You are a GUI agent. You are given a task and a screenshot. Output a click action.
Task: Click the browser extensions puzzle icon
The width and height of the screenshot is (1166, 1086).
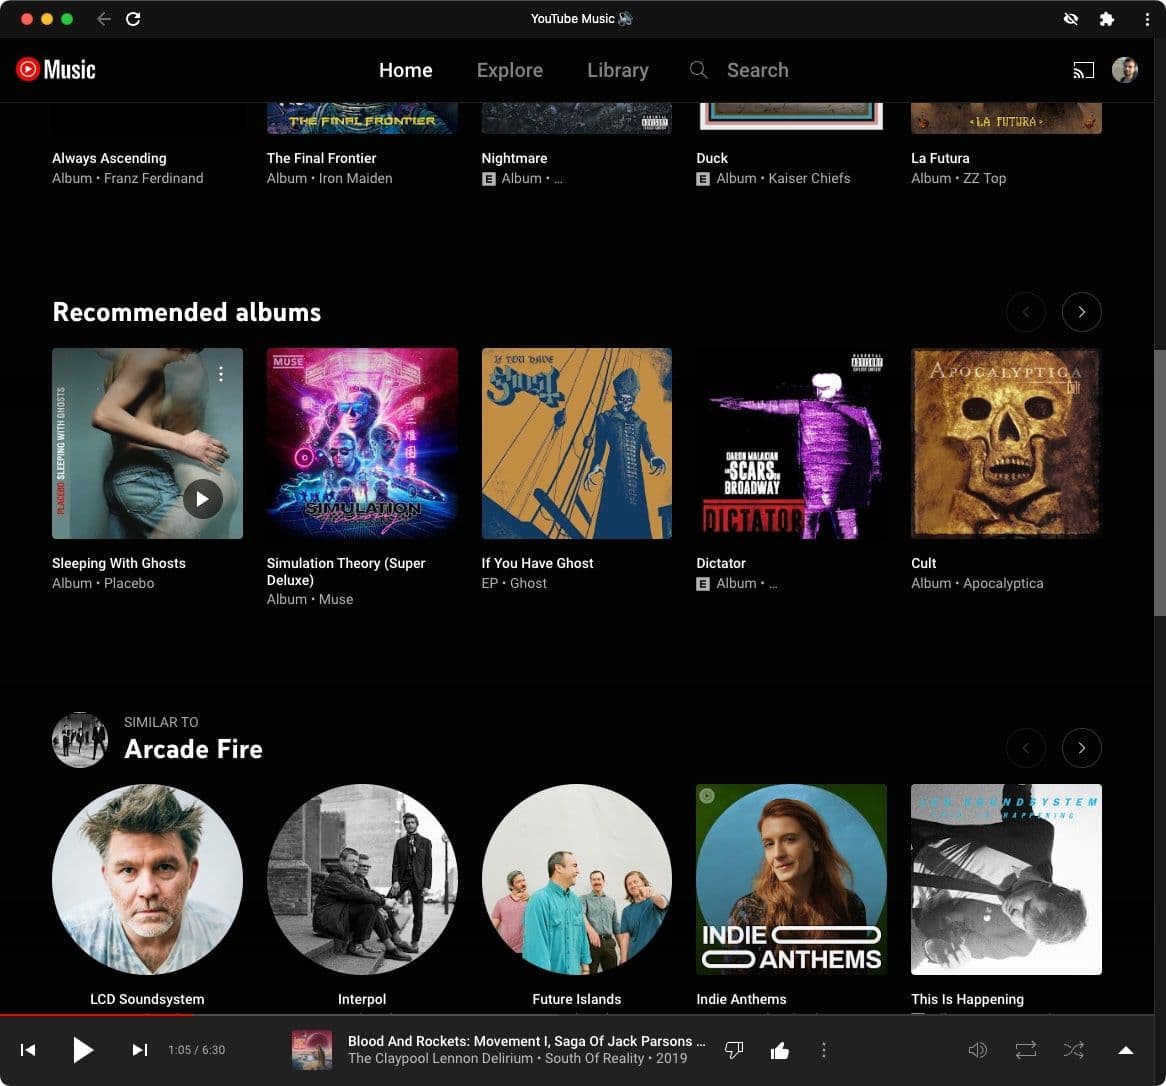tap(1106, 18)
